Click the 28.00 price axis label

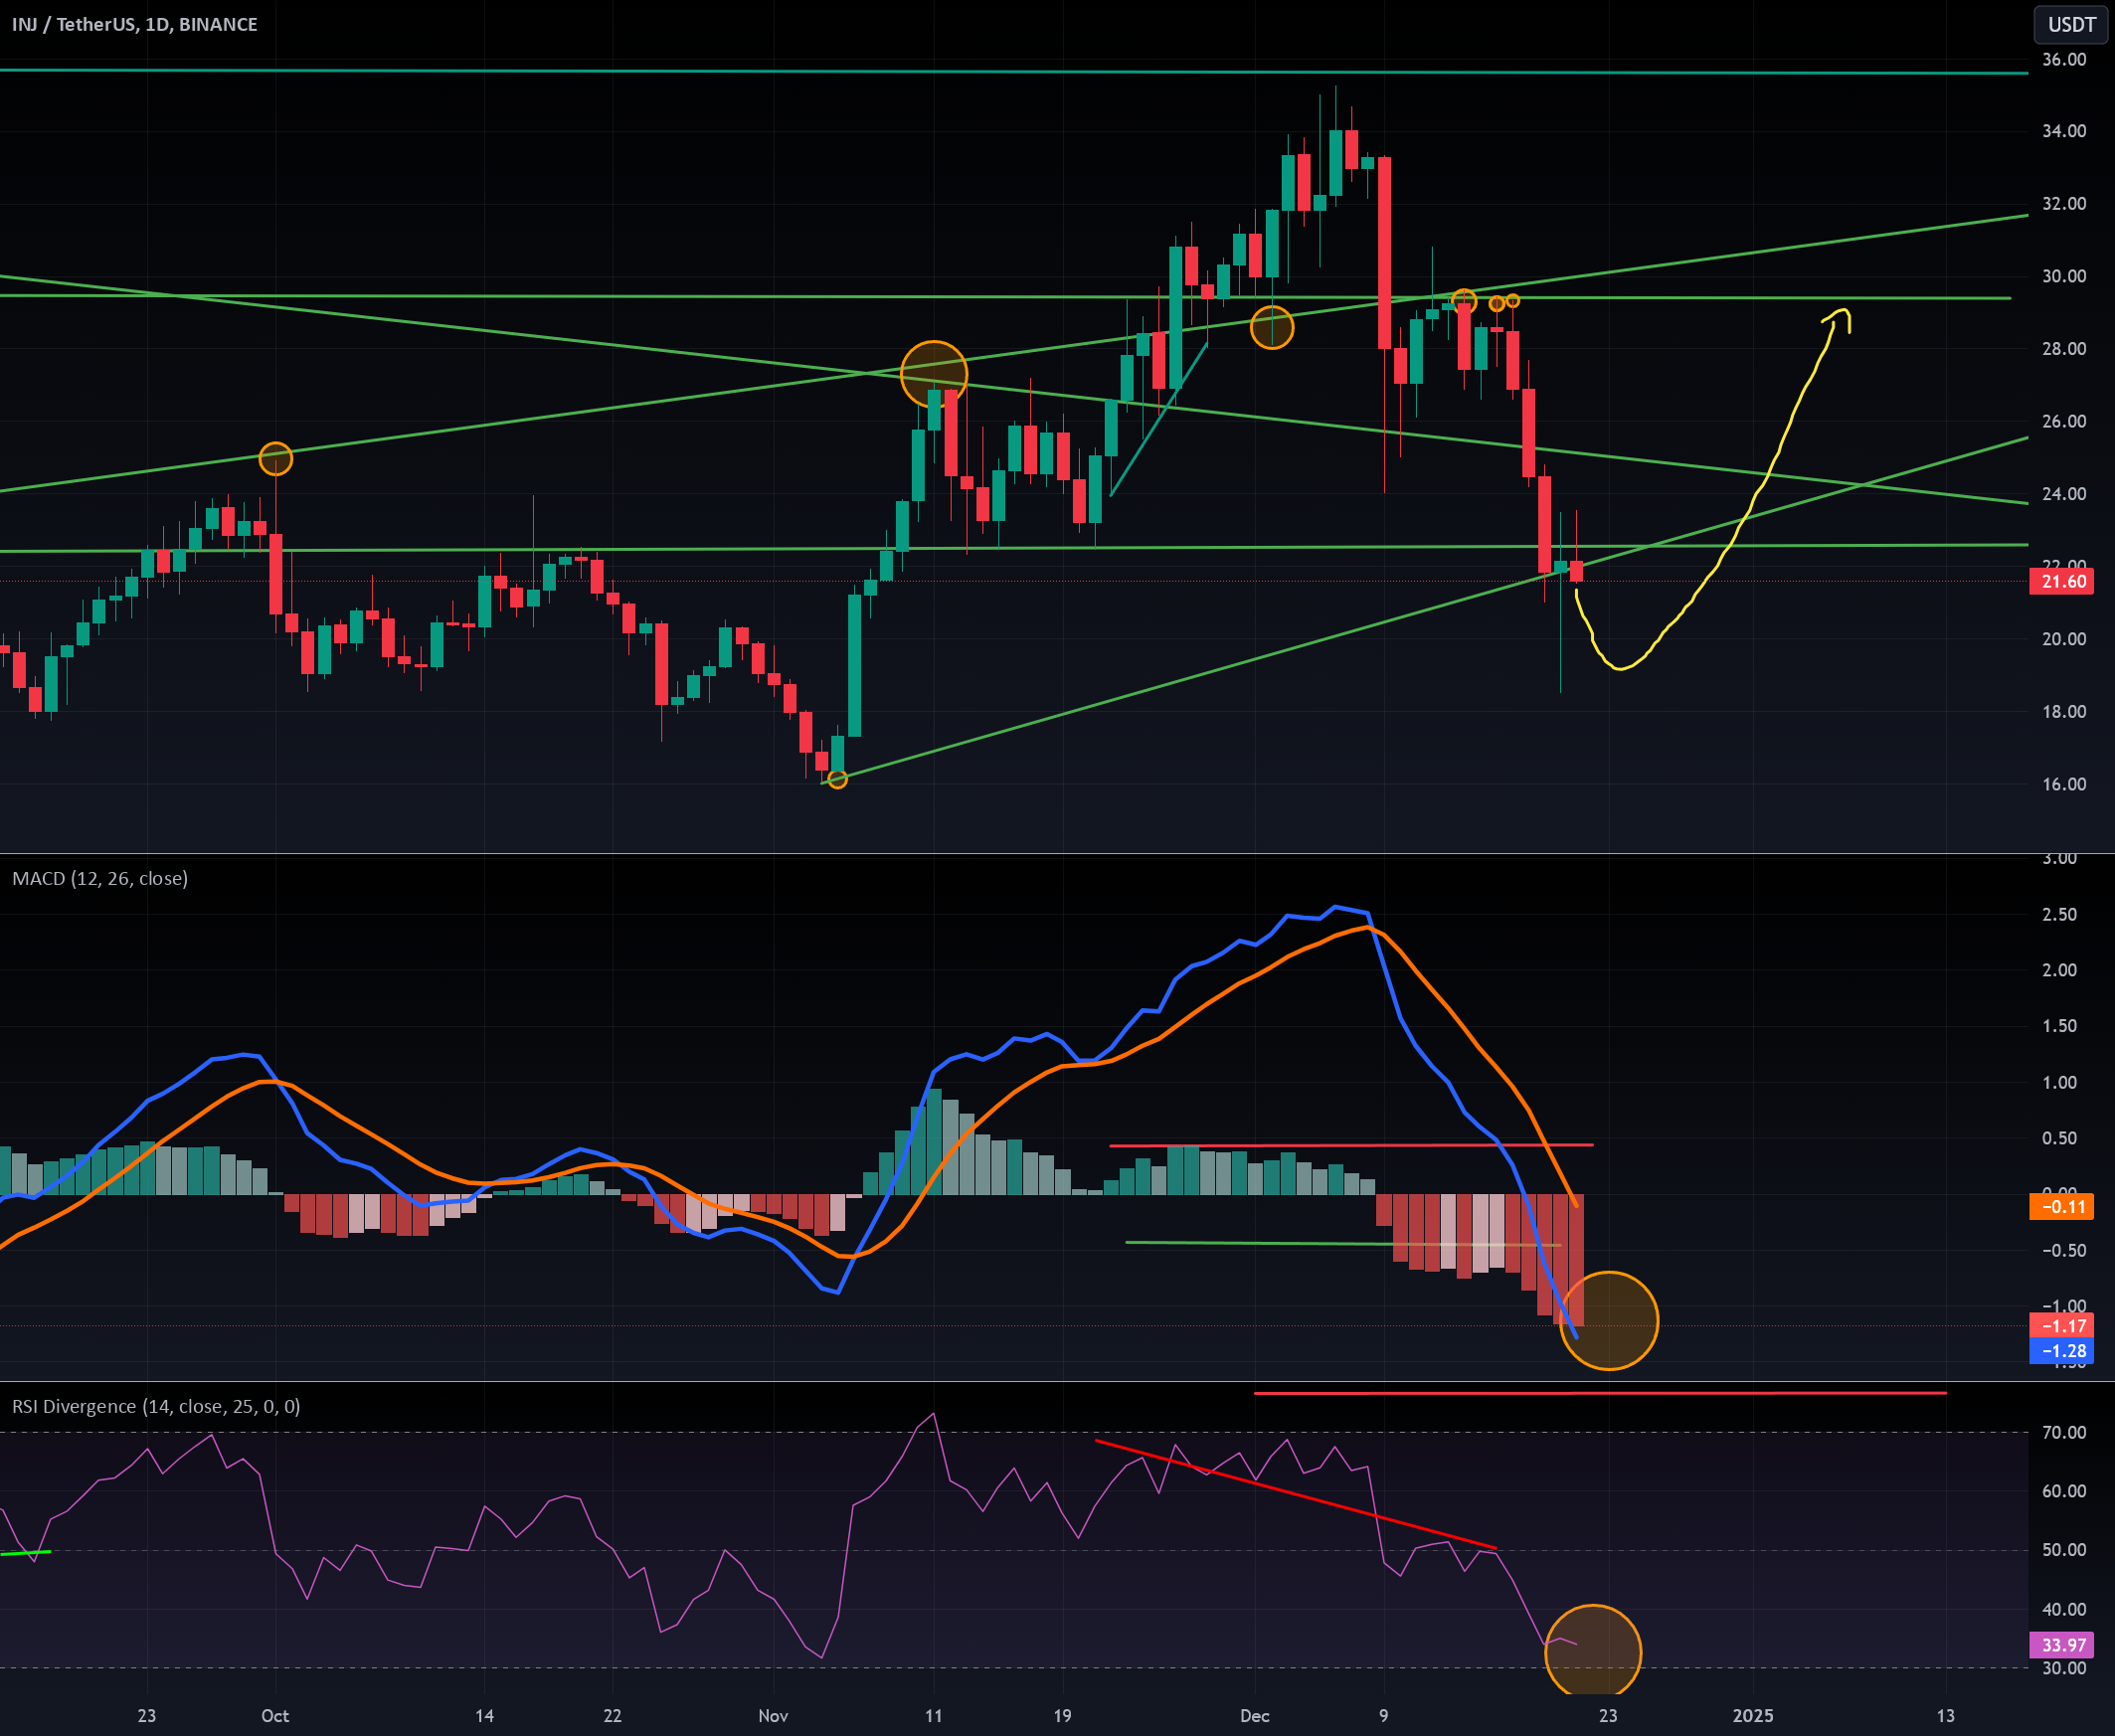tap(2064, 348)
